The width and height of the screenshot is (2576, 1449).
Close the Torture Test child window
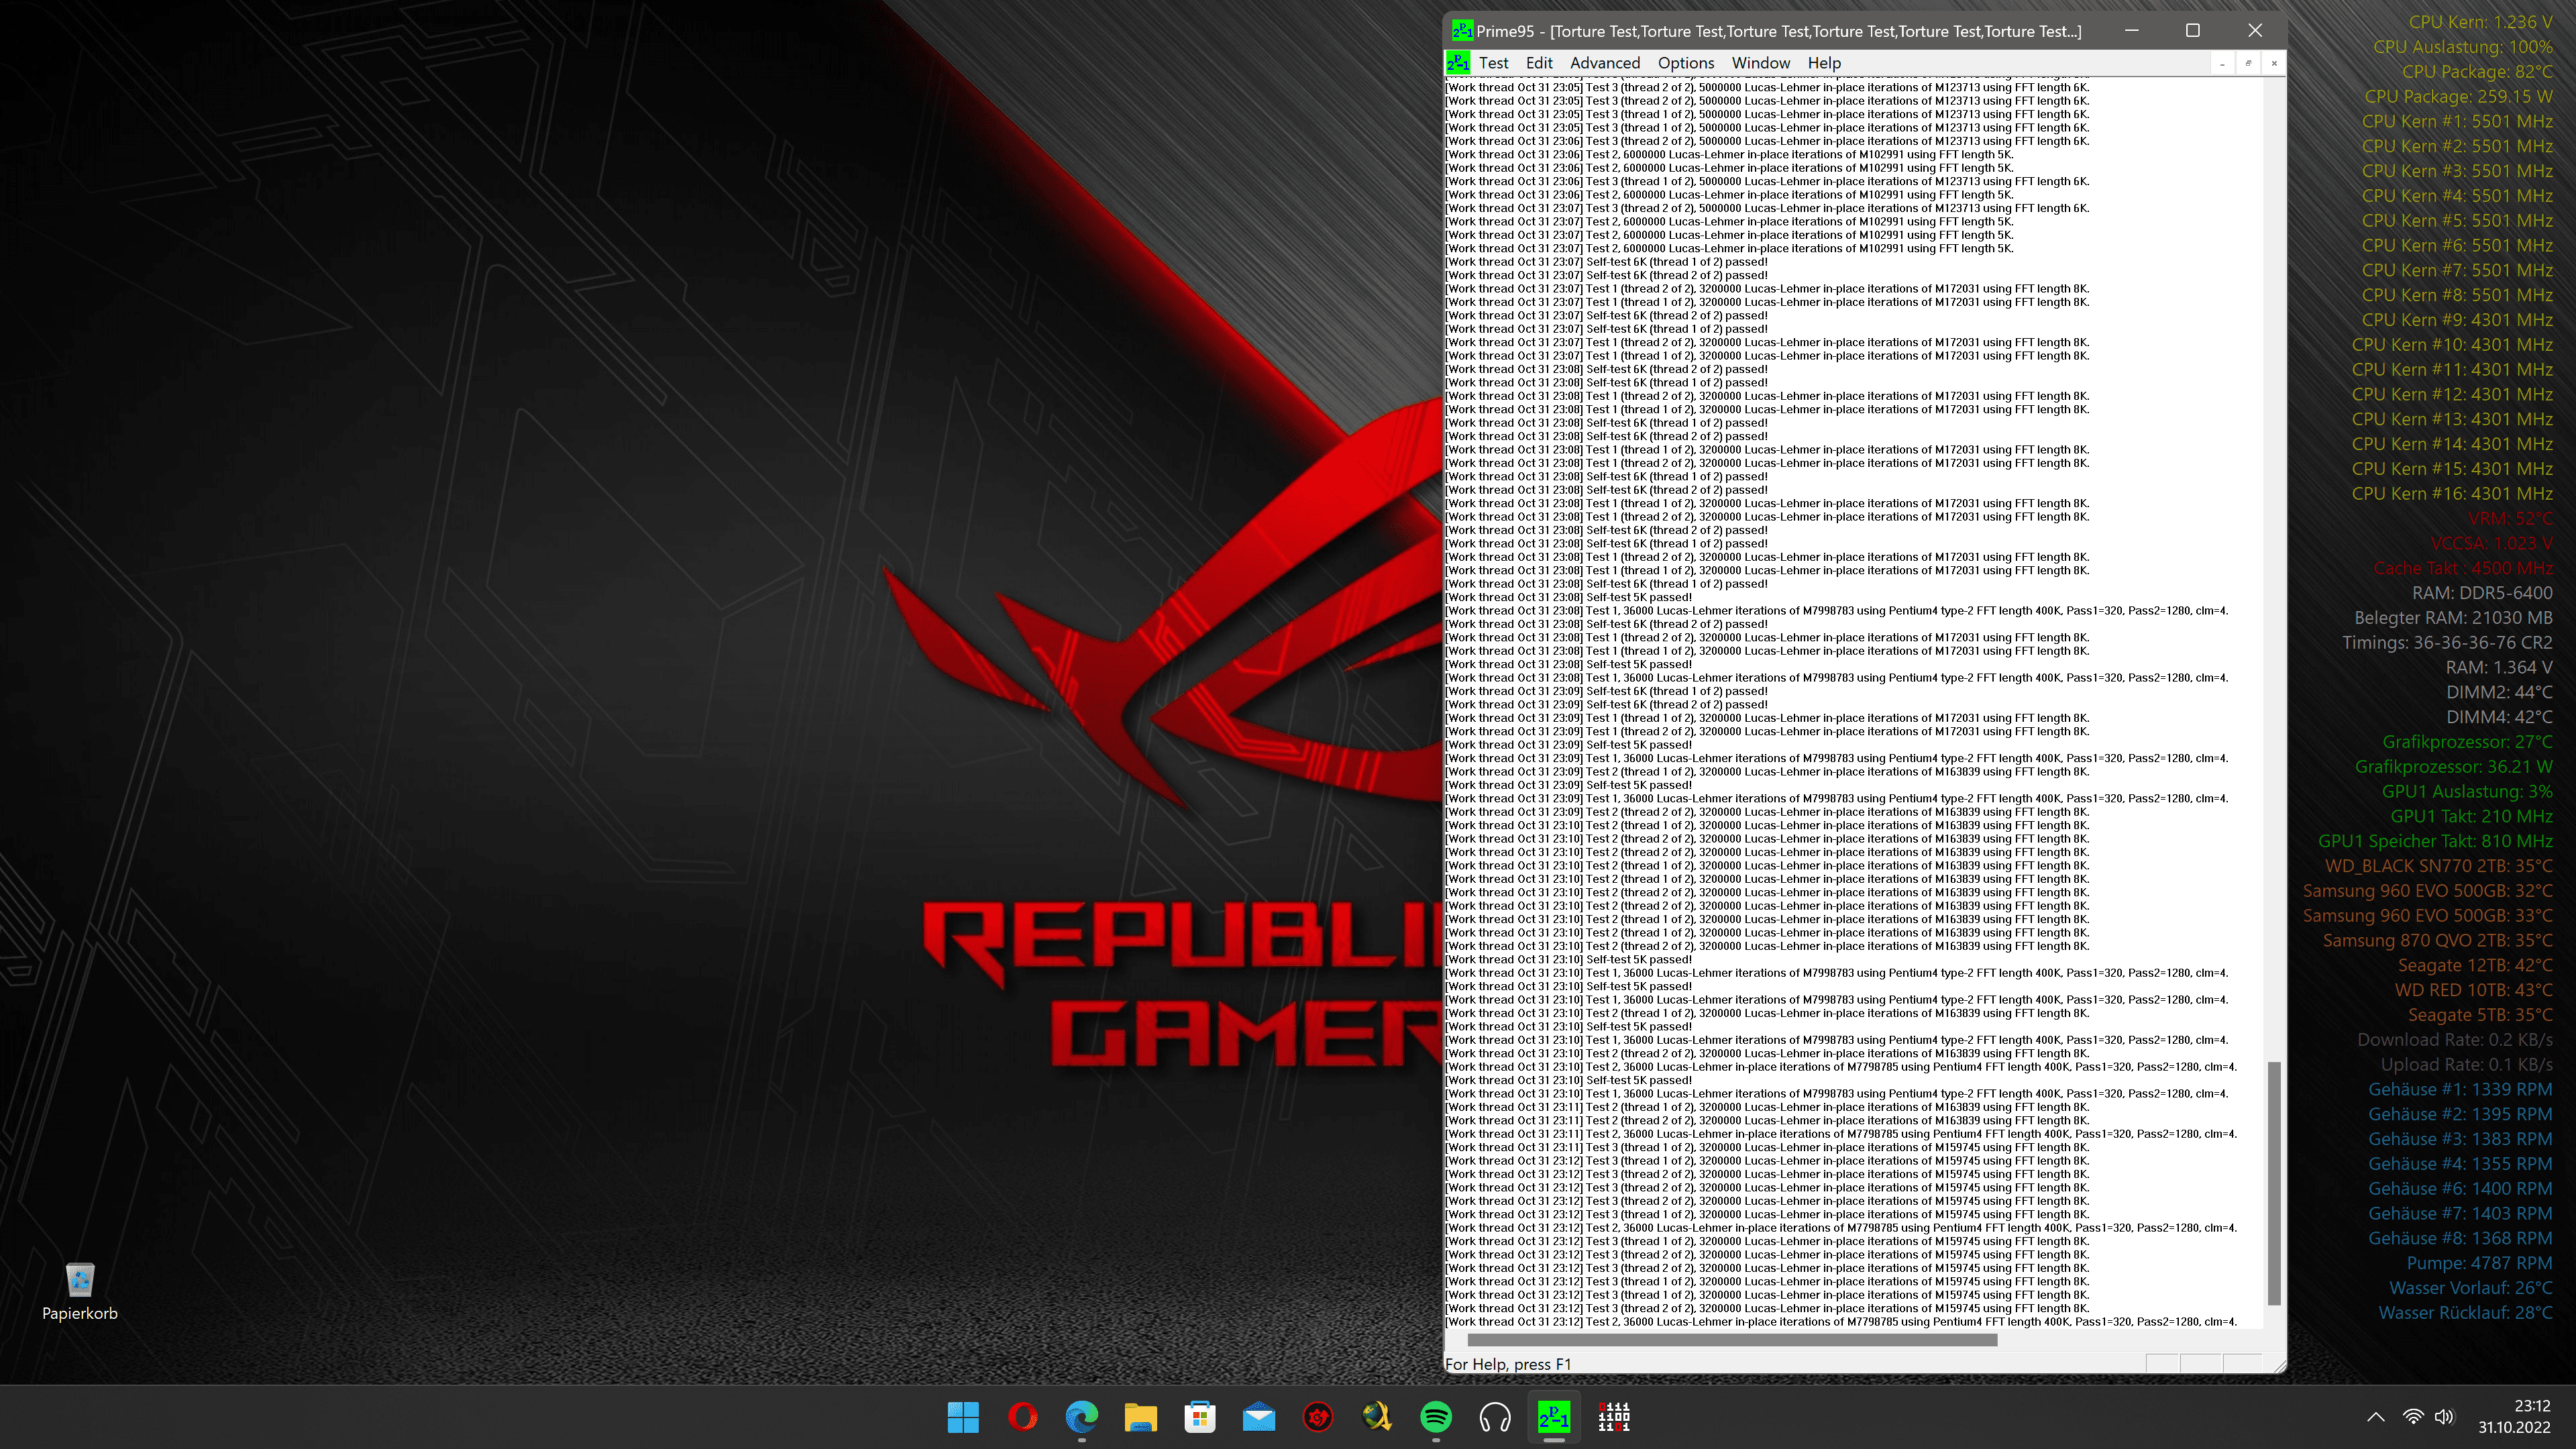2274,63
